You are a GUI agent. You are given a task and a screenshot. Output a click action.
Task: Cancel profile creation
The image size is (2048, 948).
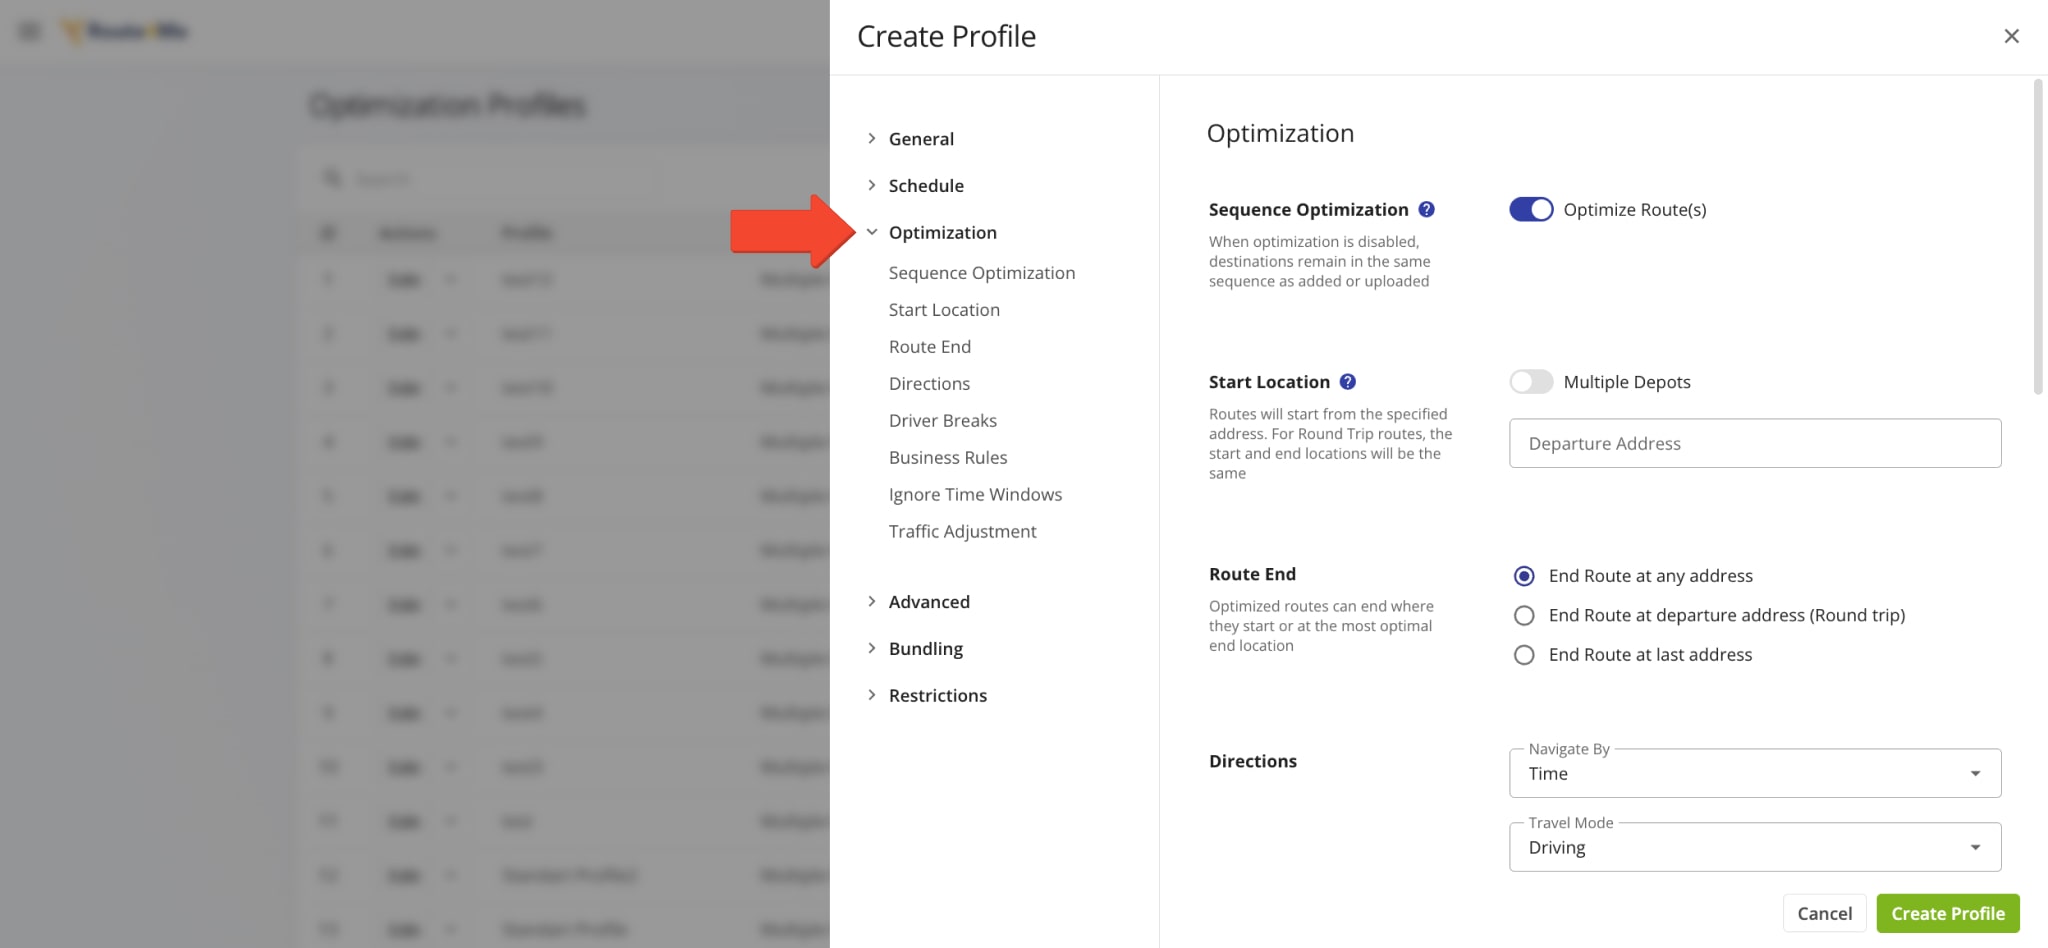[1824, 913]
